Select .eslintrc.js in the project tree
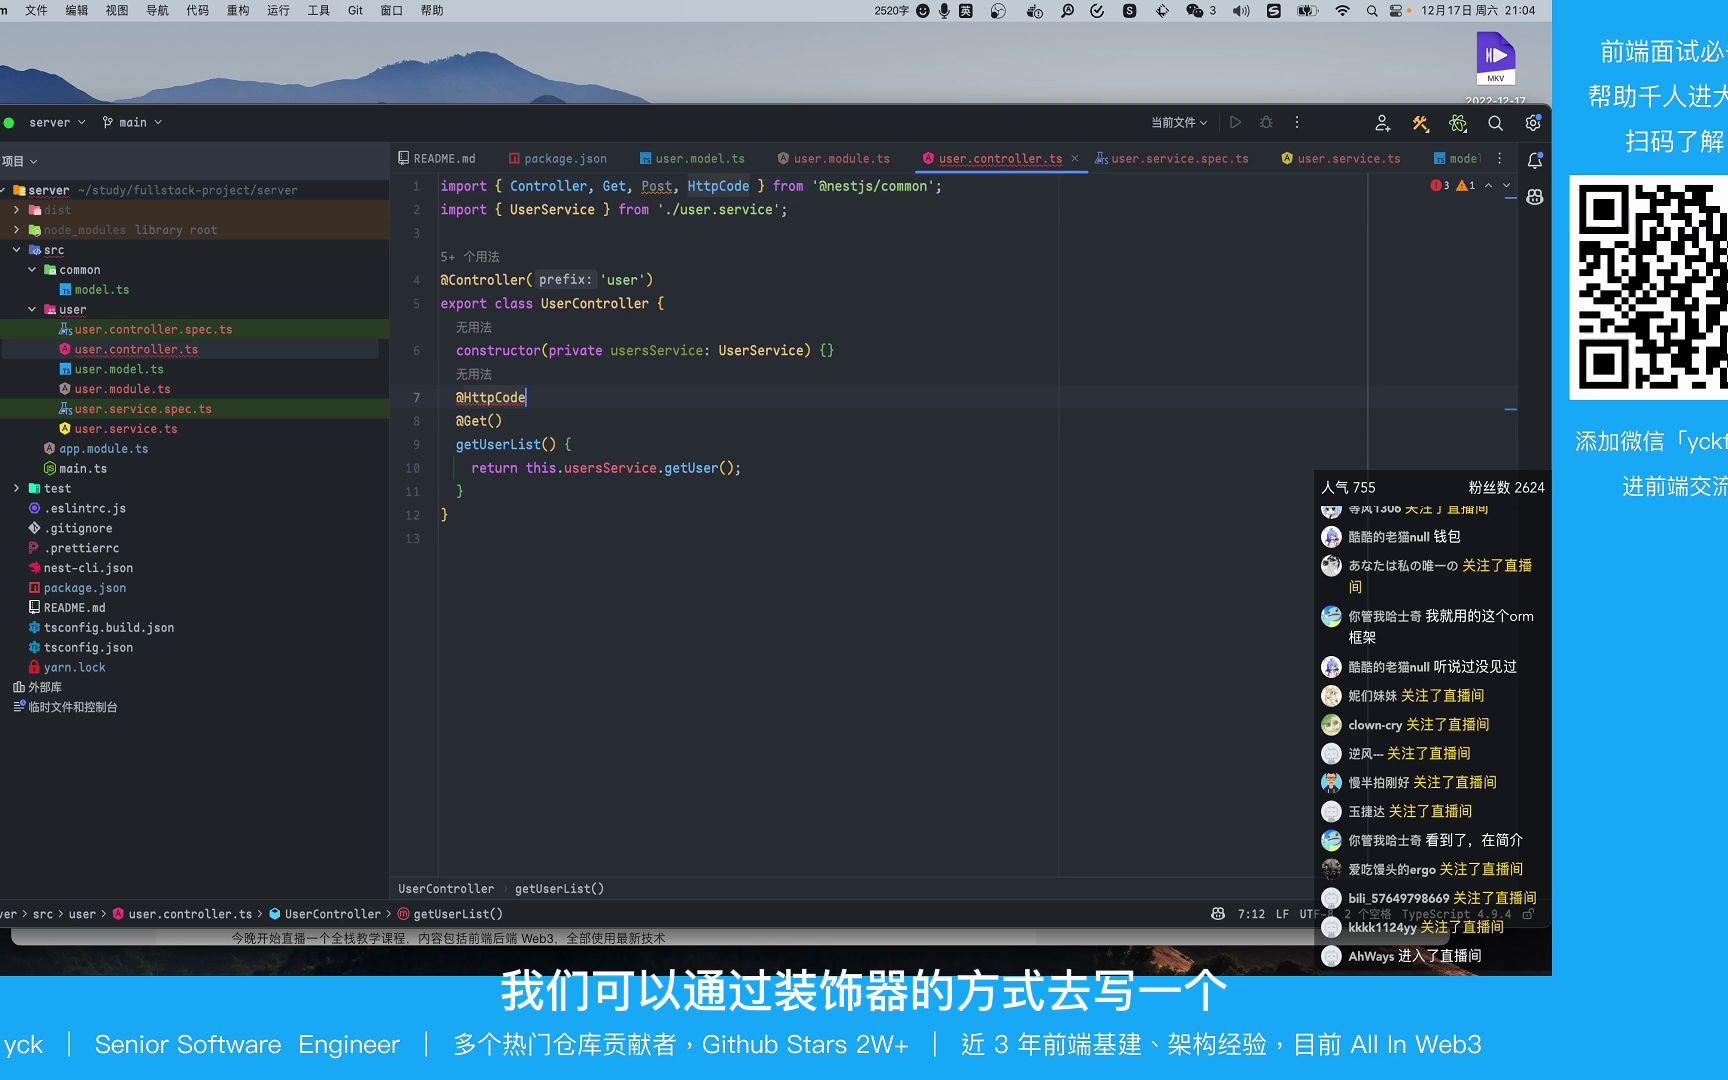This screenshot has height=1080, width=1728. point(77,509)
